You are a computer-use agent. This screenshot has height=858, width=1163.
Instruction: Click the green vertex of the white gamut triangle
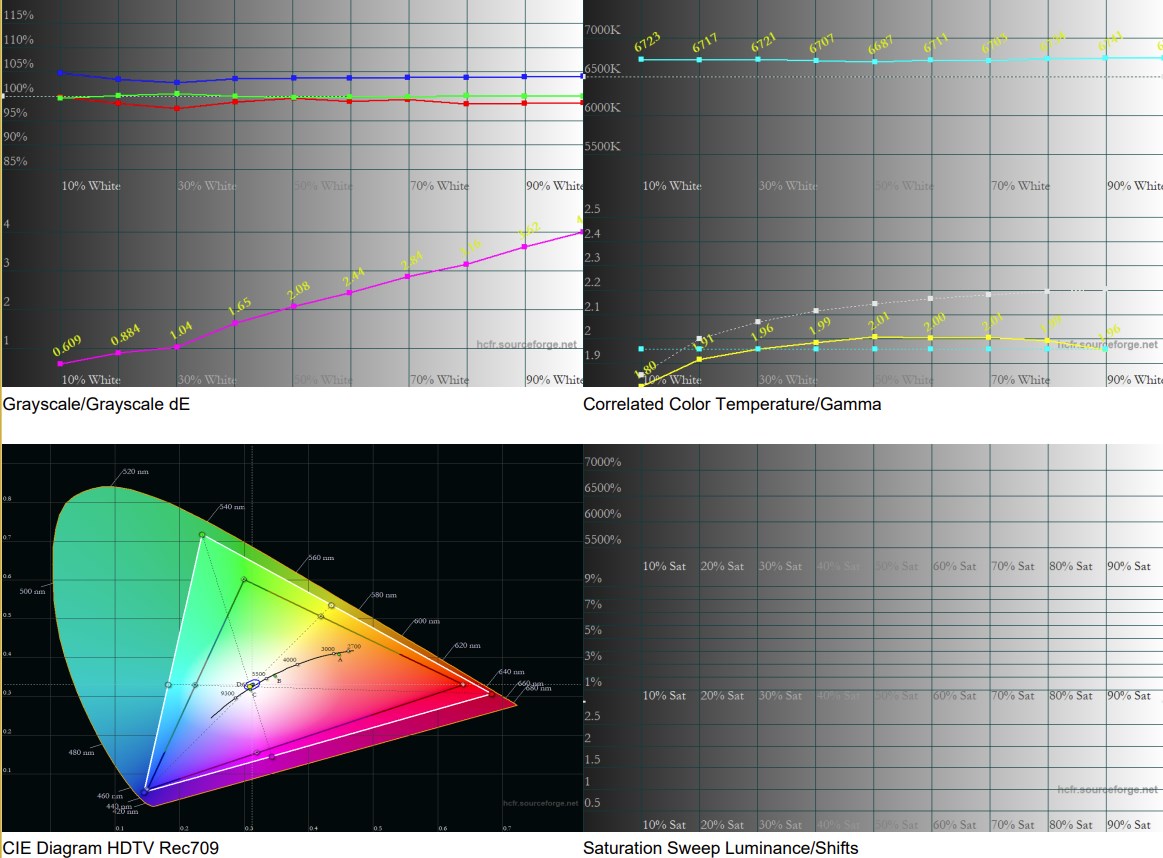tap(202, 535)
